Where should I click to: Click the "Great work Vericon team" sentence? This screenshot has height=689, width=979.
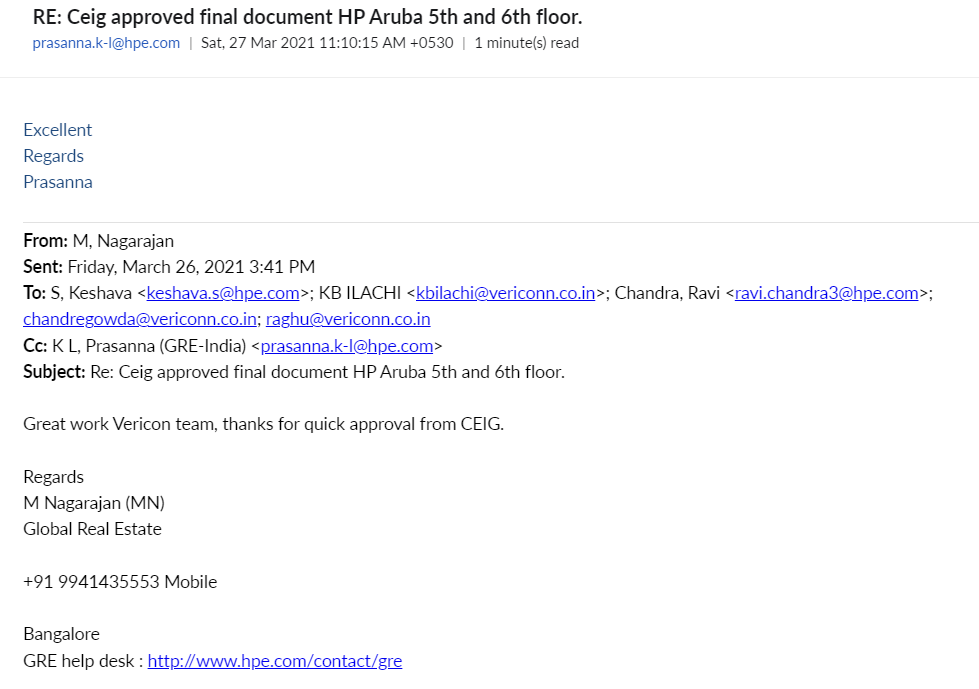[263, 424]
